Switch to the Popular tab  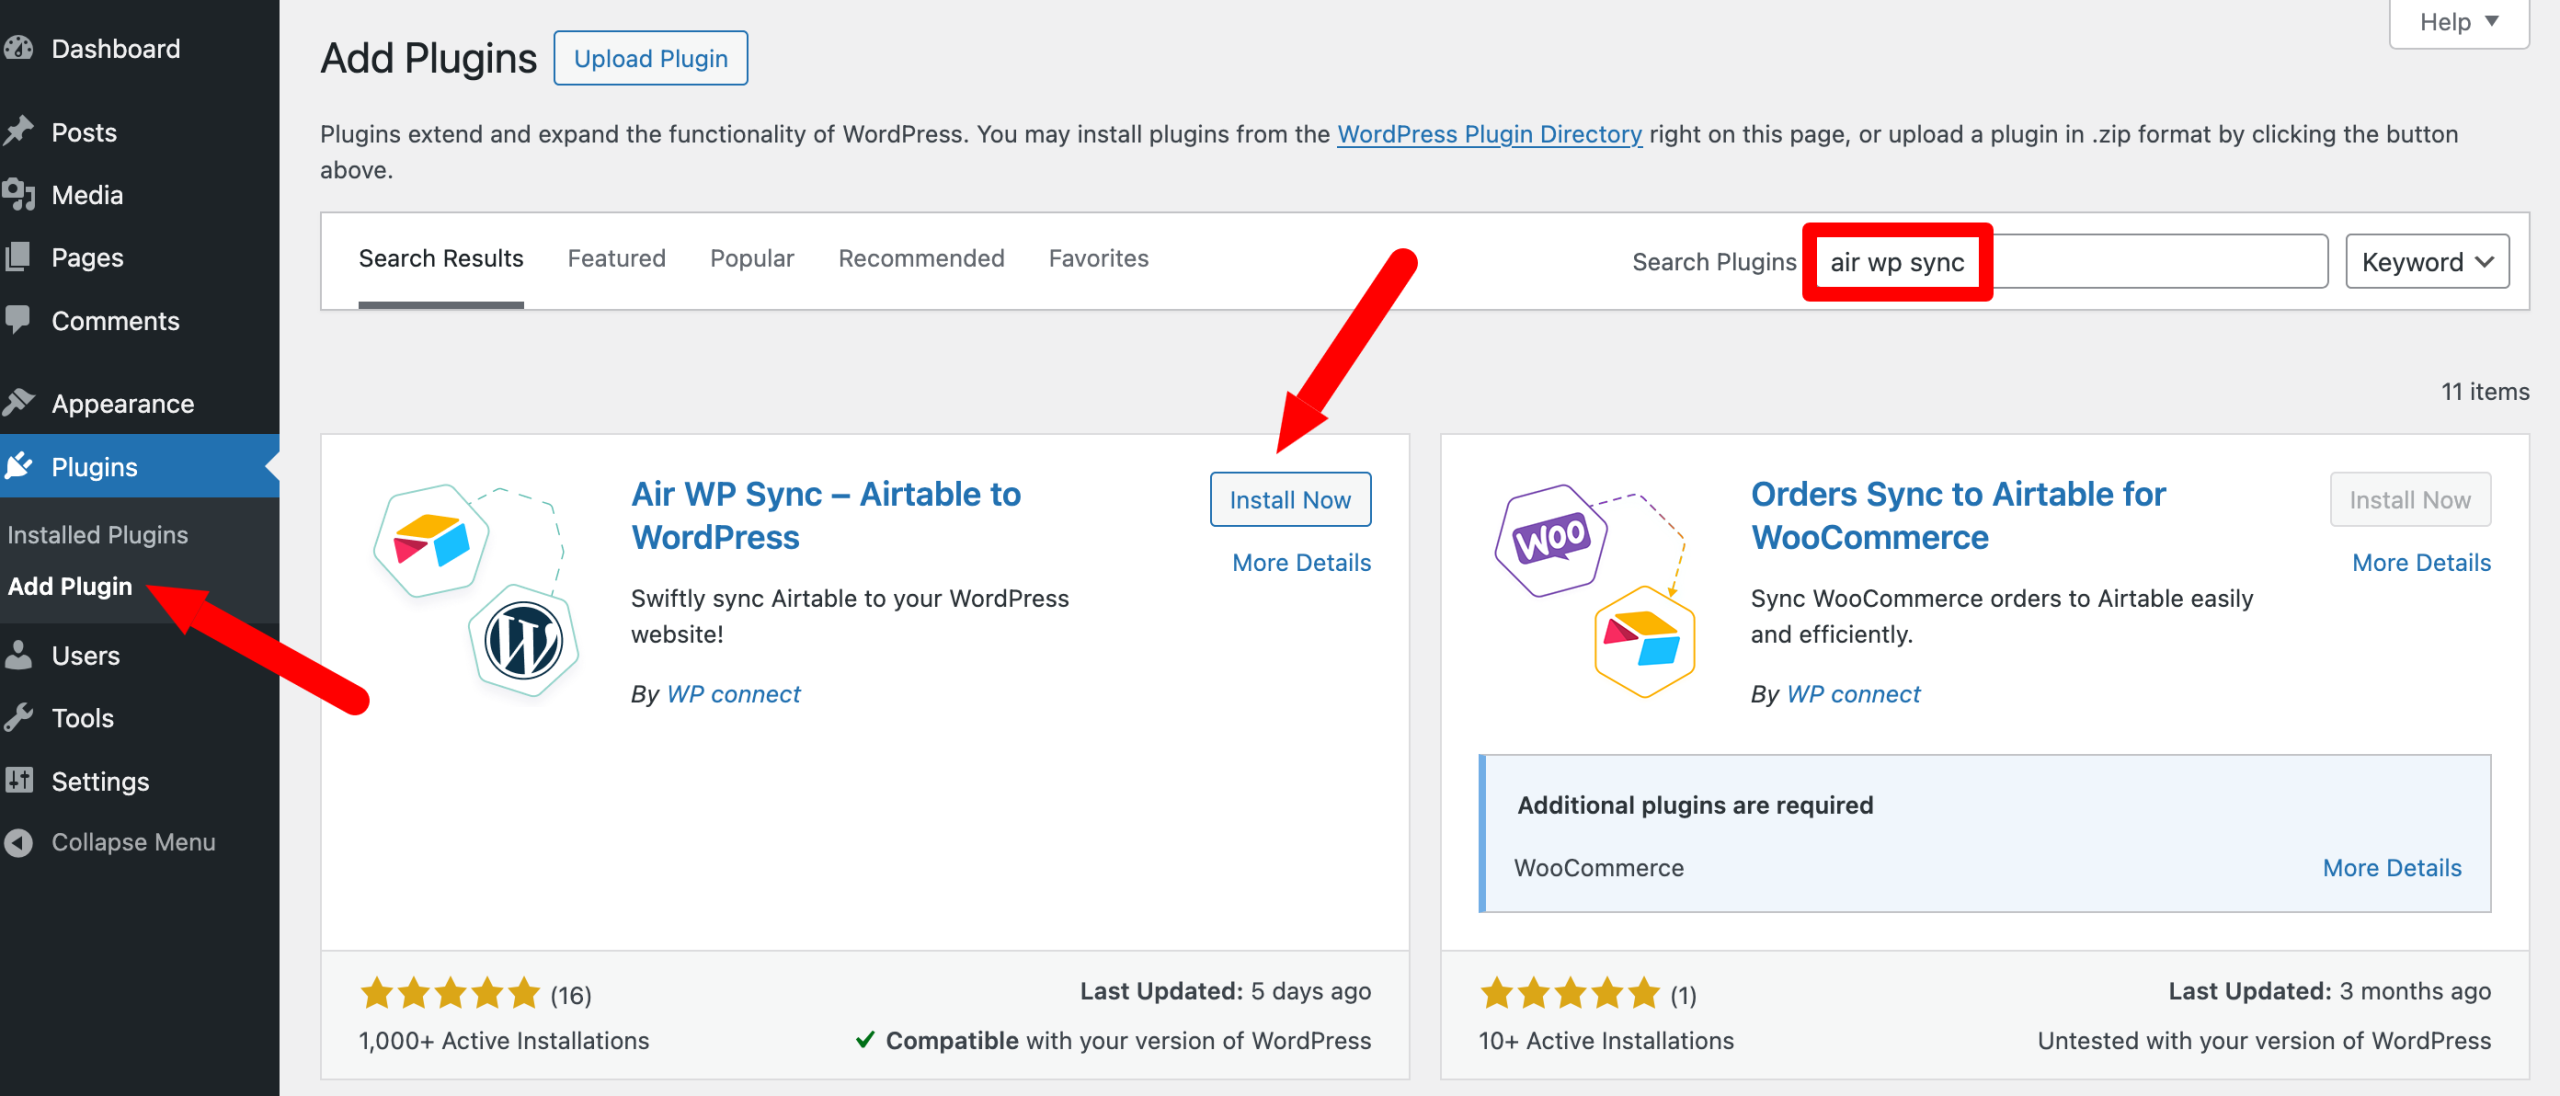pyautogui.click(x=752, y=258)
